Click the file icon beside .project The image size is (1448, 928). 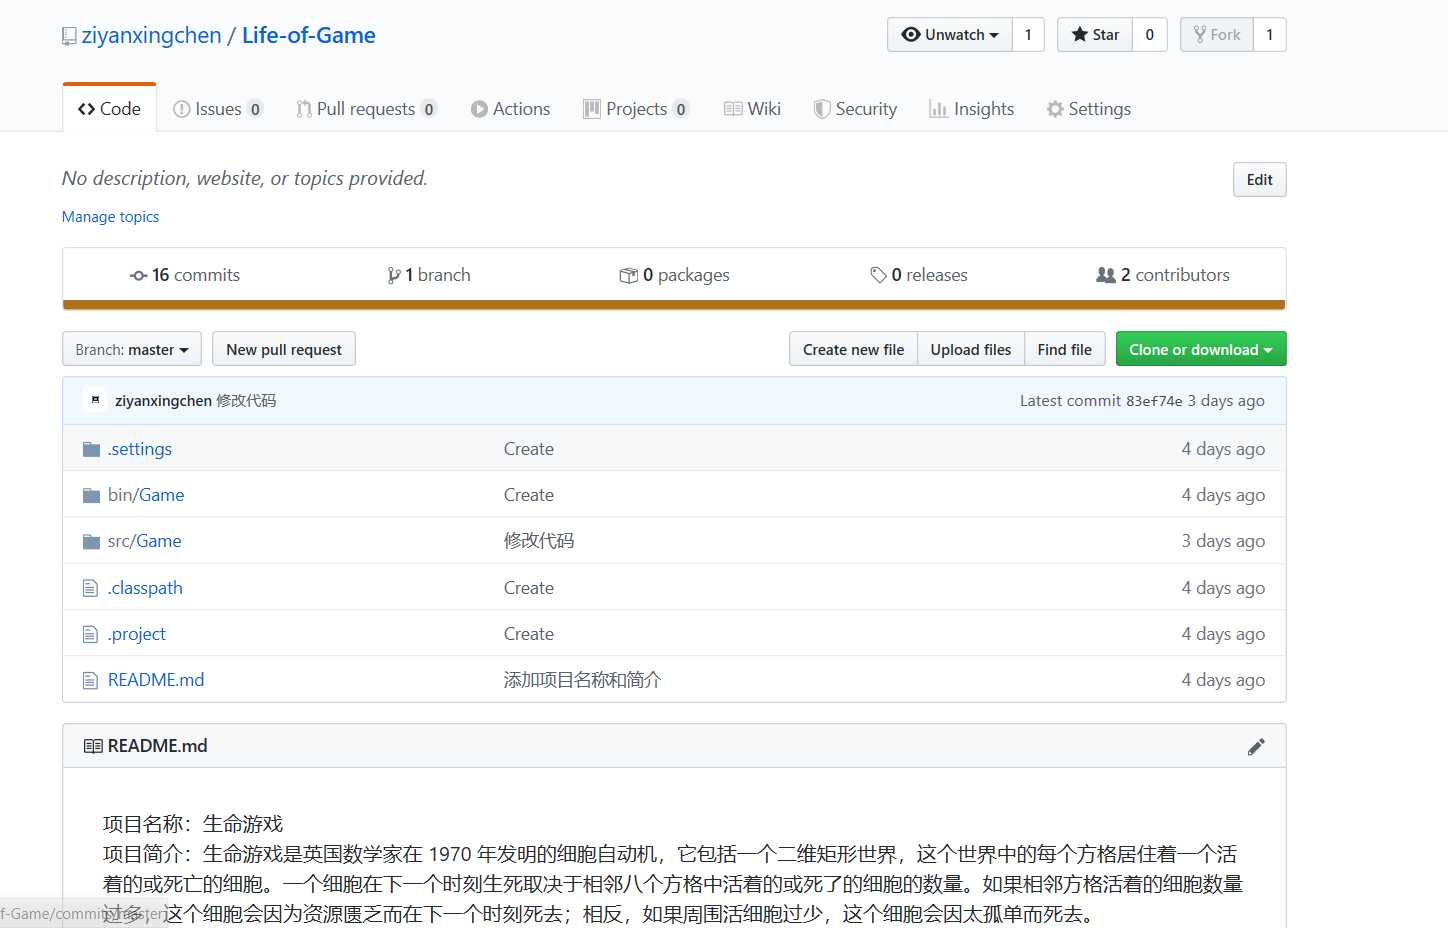90,634
